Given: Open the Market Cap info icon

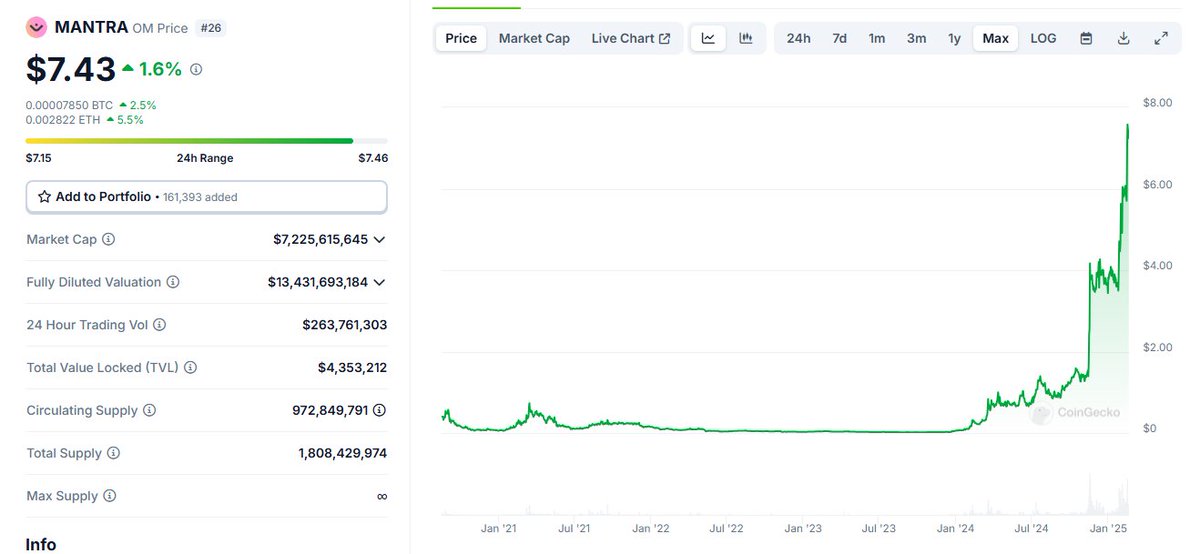Looking at the screenshot, I should 109,240.
